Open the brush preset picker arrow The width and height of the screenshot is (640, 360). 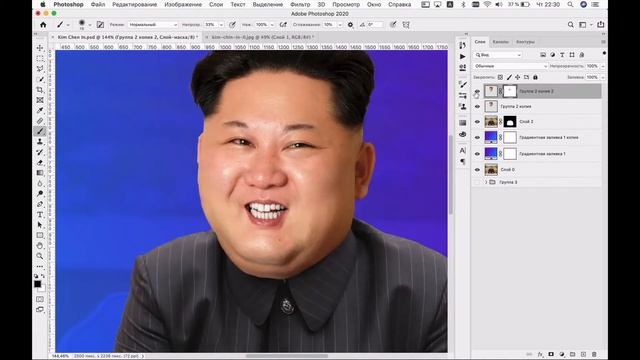89,25
